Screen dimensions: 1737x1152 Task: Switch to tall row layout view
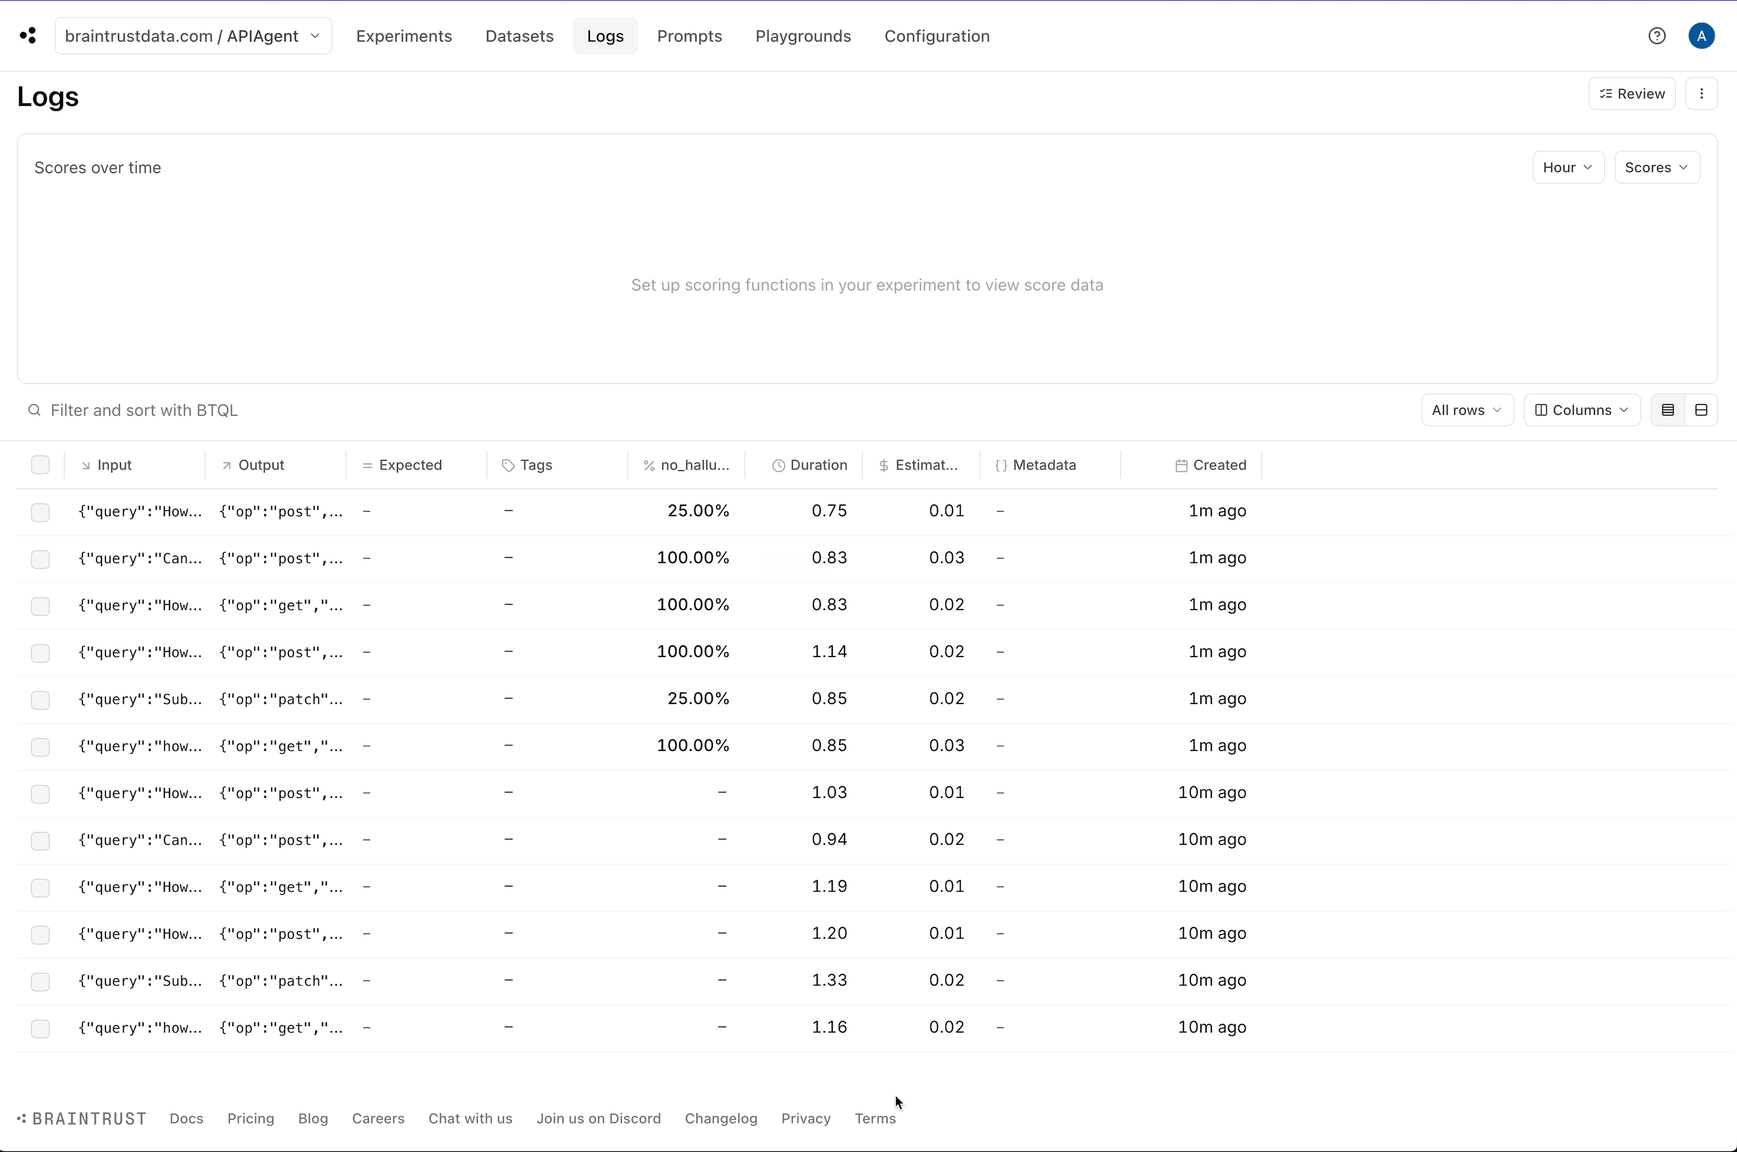1701,410
